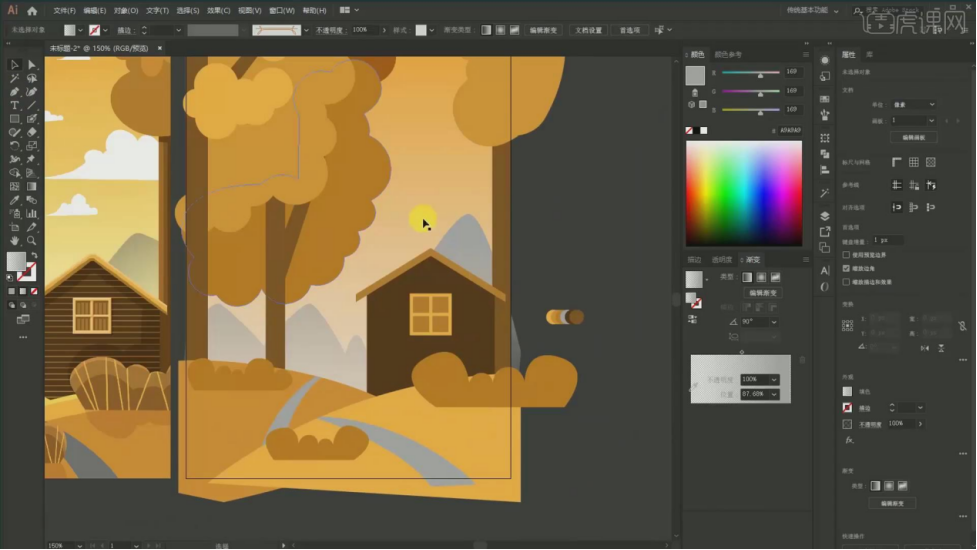Enable the 缩放描边和效果 checkbox
This screenshot has width=977, height=550.
click(x=847, y=282)
